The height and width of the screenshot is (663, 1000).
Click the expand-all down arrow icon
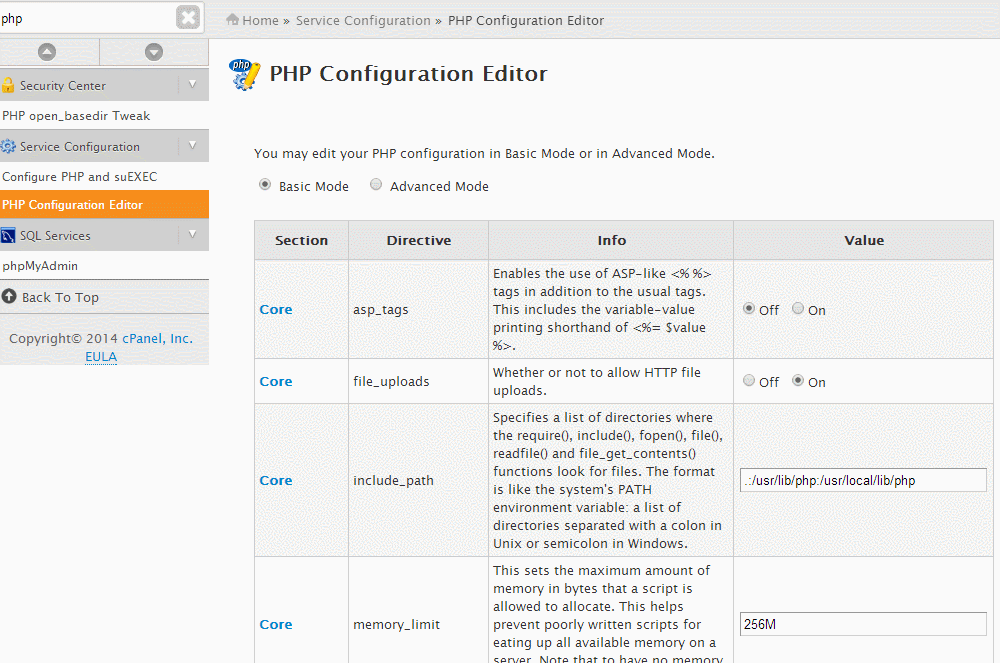coord(154,52)
